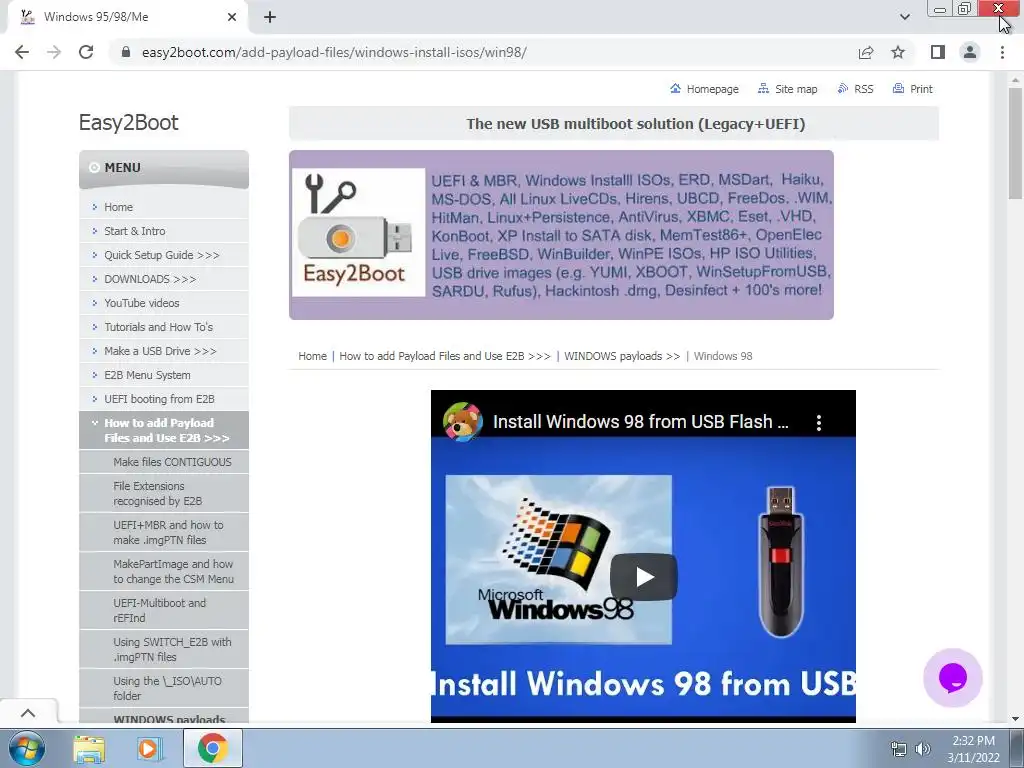The width and height of the screenshot is (1024, 768).
Task: Go back to the previous page
Action: coord(22,52)
